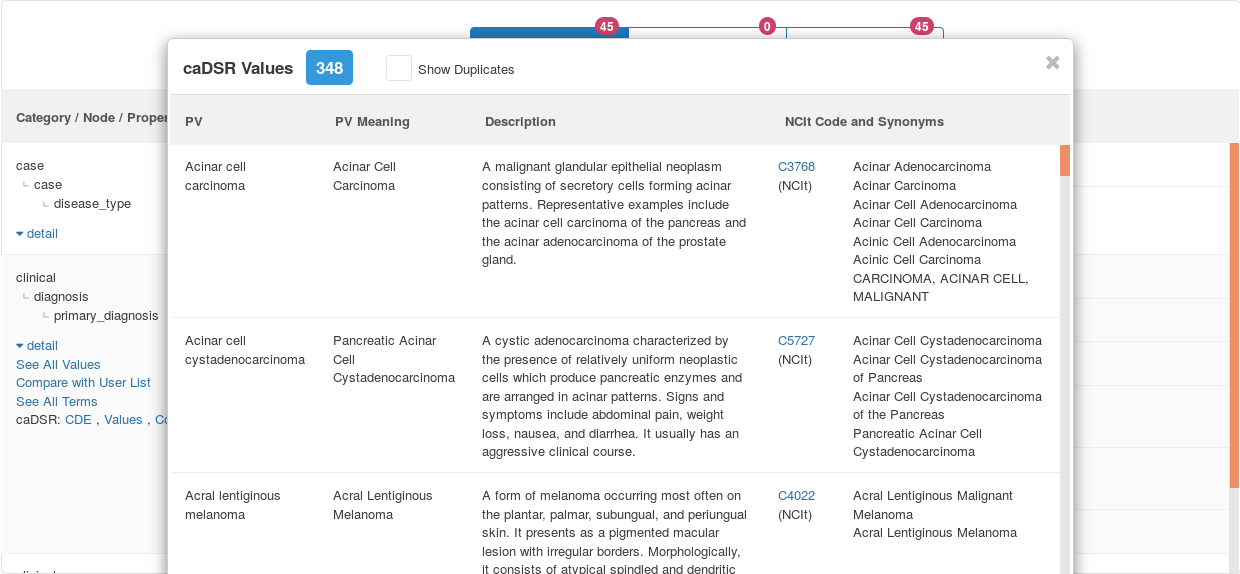Open NCIt code C3768 link
This screenshot has width=1240, height=574.
click(x=796, y=167)
